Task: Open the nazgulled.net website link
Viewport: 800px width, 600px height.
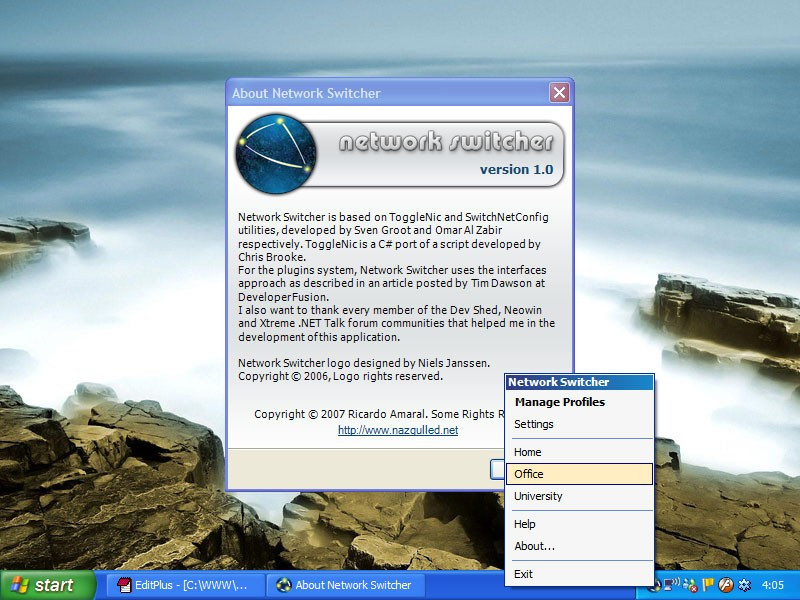Action: [x=398, y=430]
